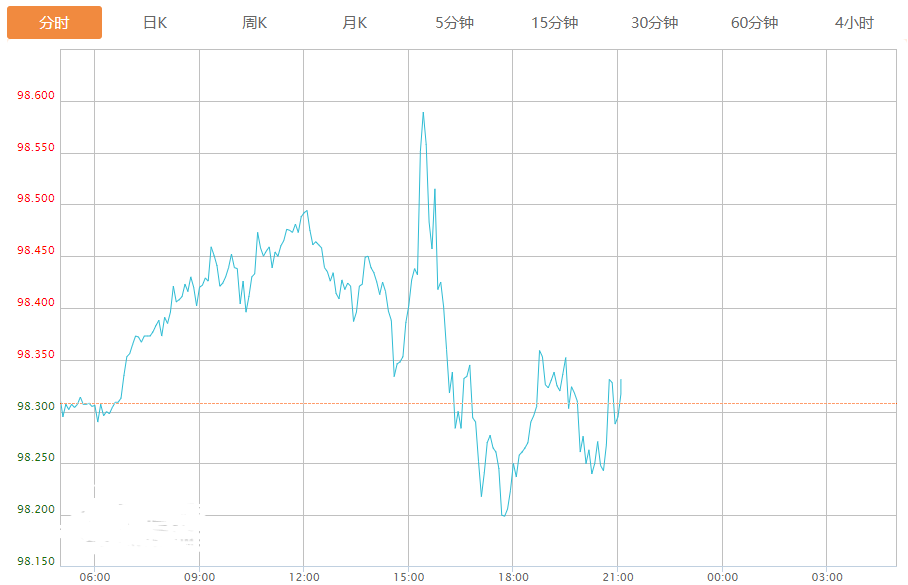Select the 15分钟 interval tab
Viewport: 908px width, 585px height.
point(555,23)
